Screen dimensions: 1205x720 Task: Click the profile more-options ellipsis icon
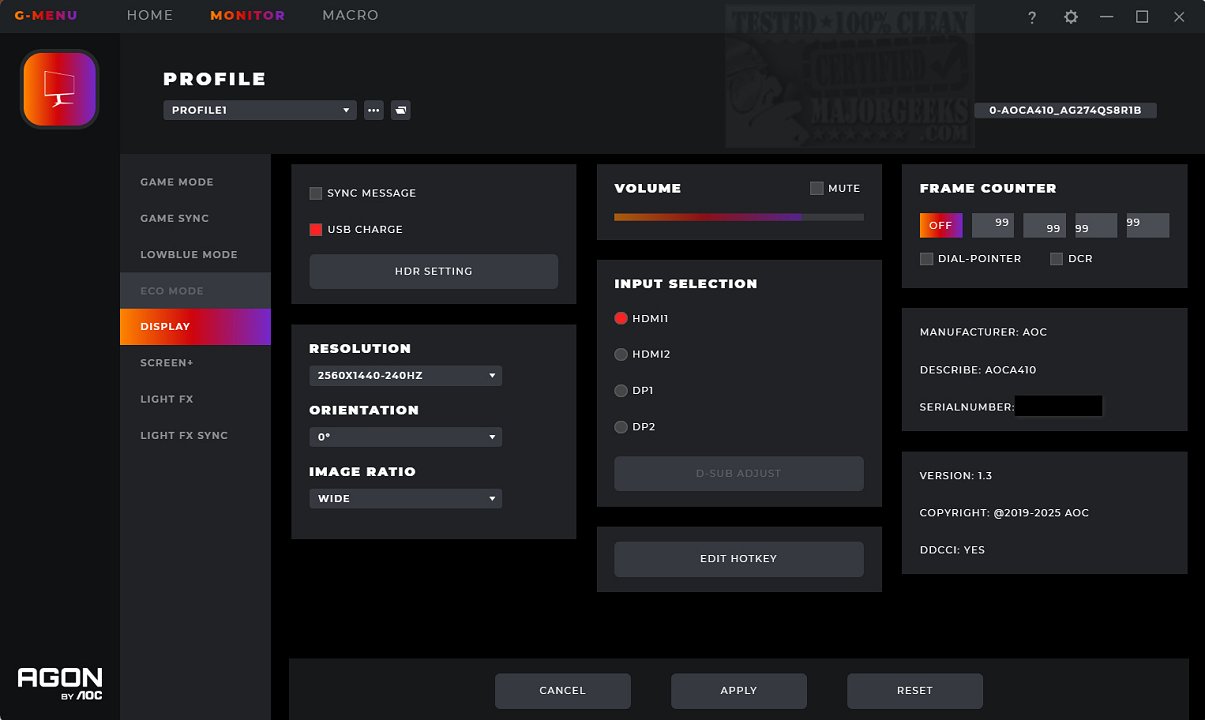(374, 110)
